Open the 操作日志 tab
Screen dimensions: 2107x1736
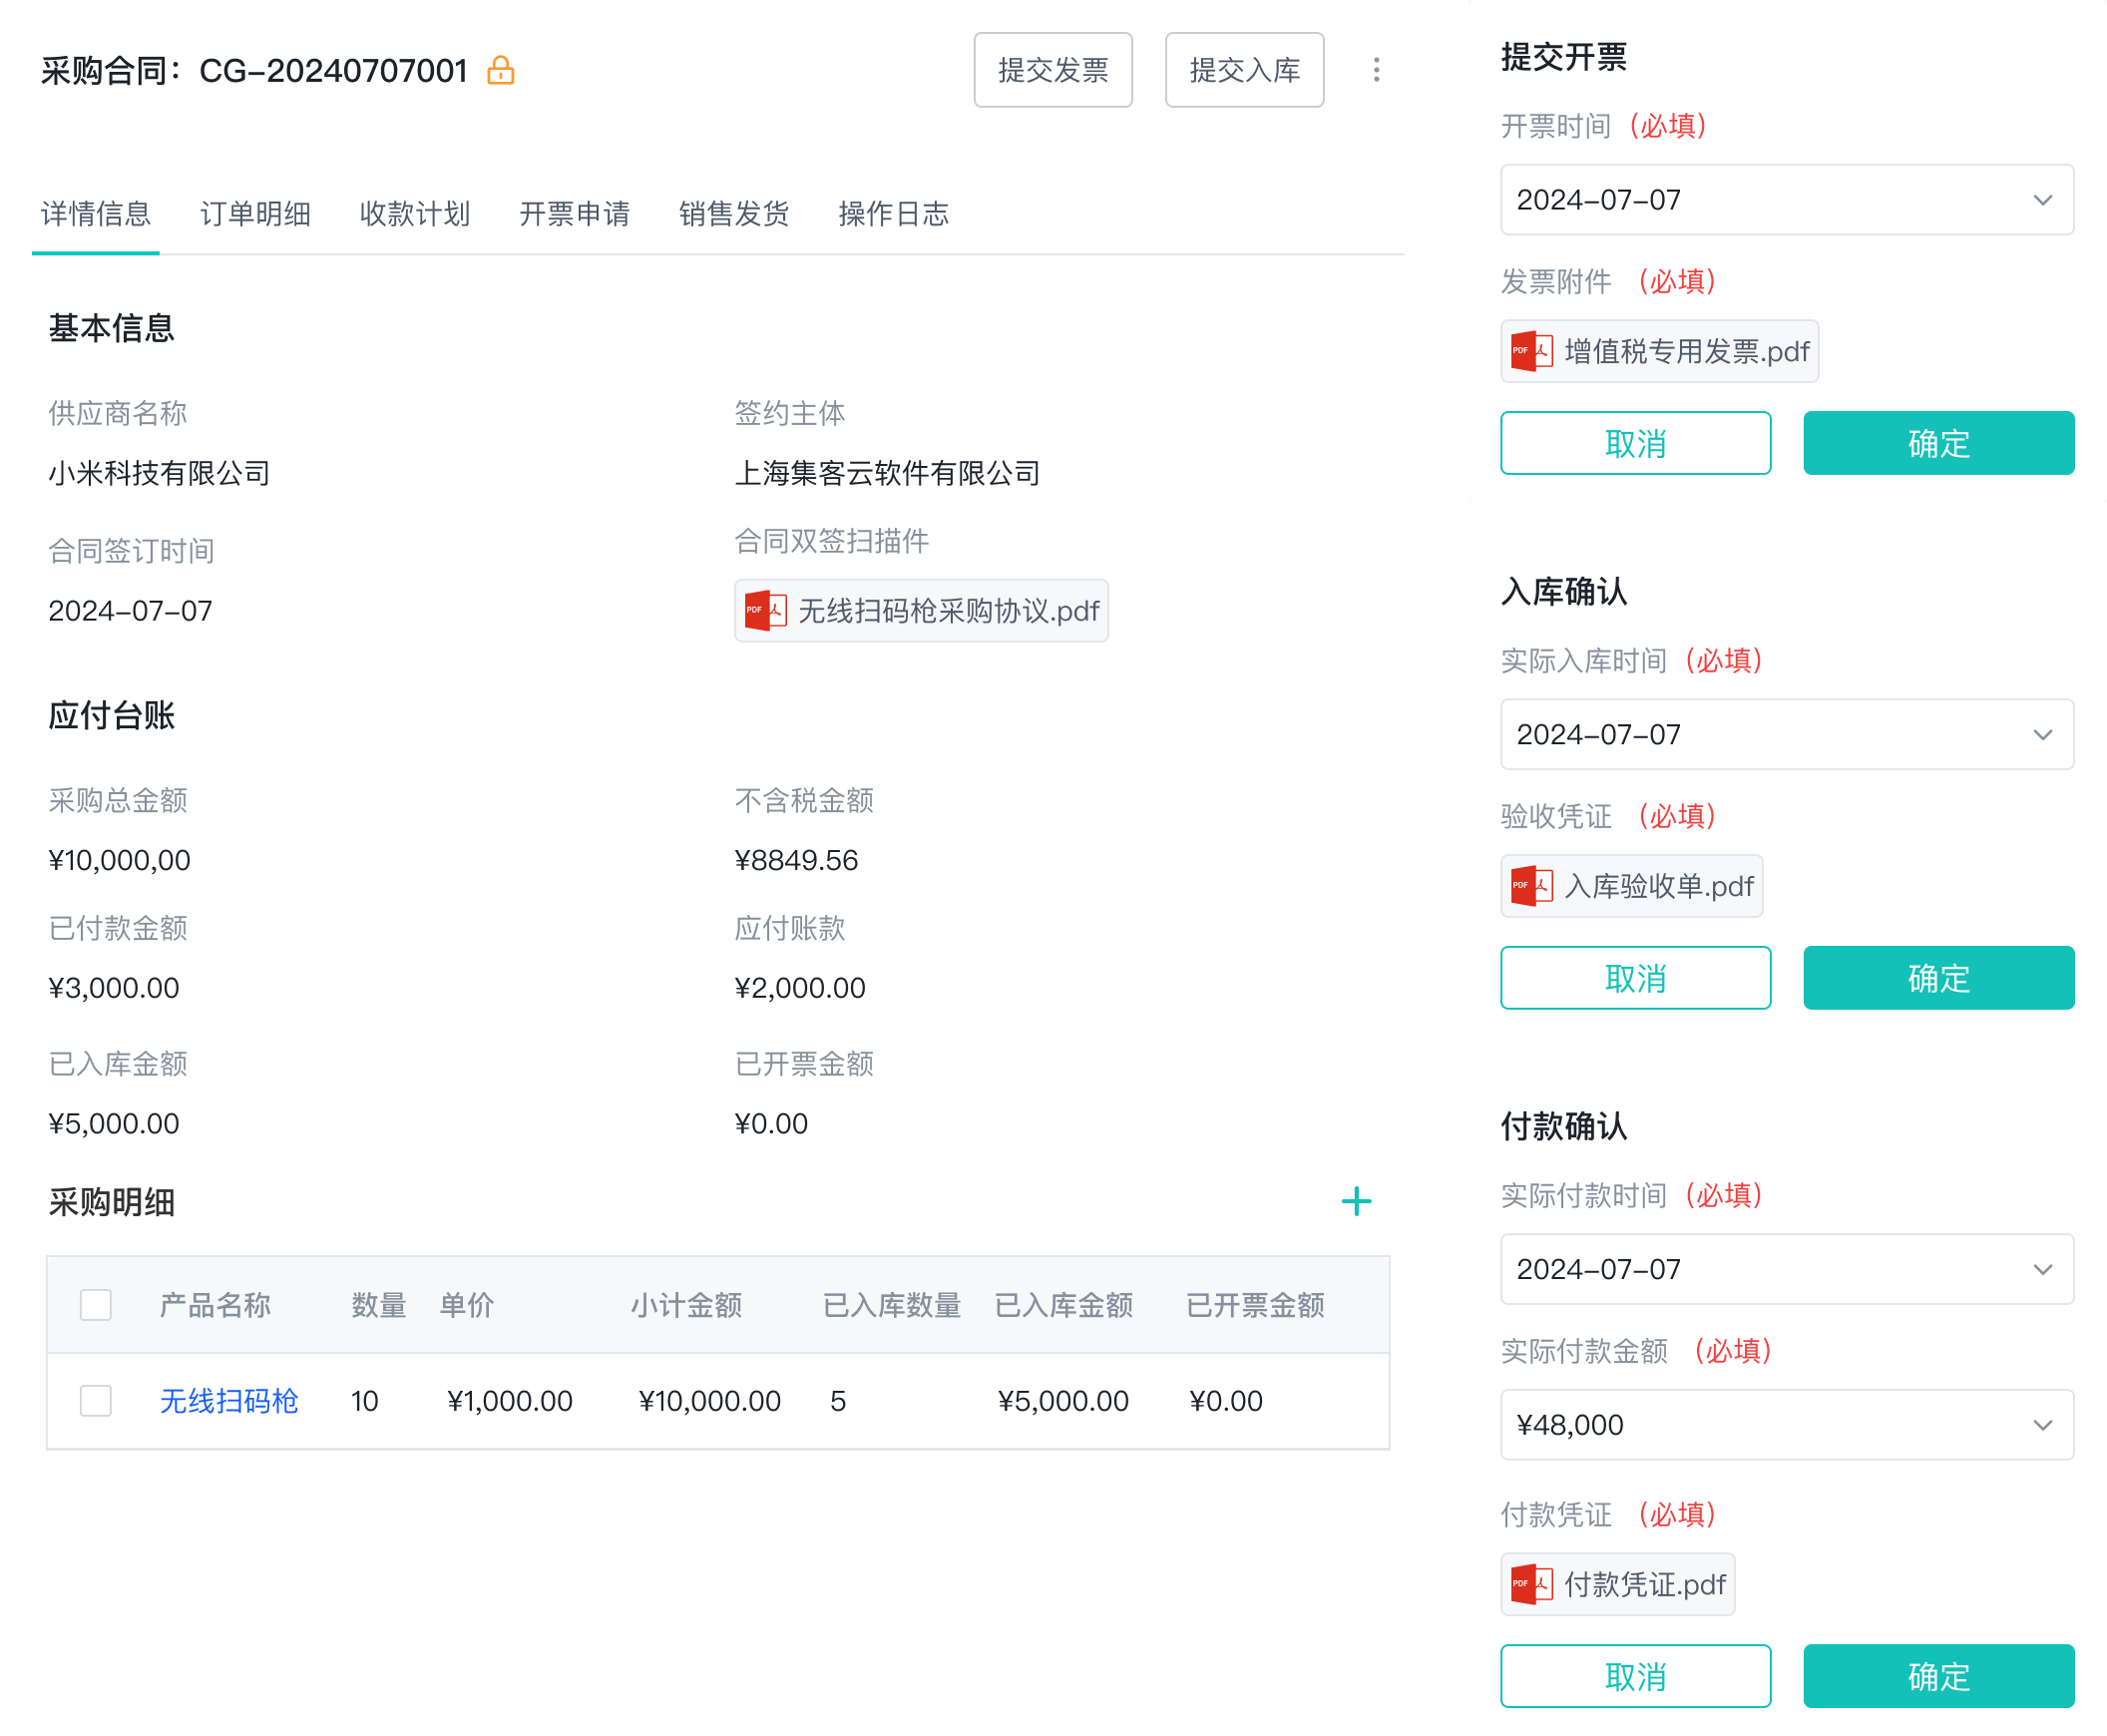click(893, 214)
